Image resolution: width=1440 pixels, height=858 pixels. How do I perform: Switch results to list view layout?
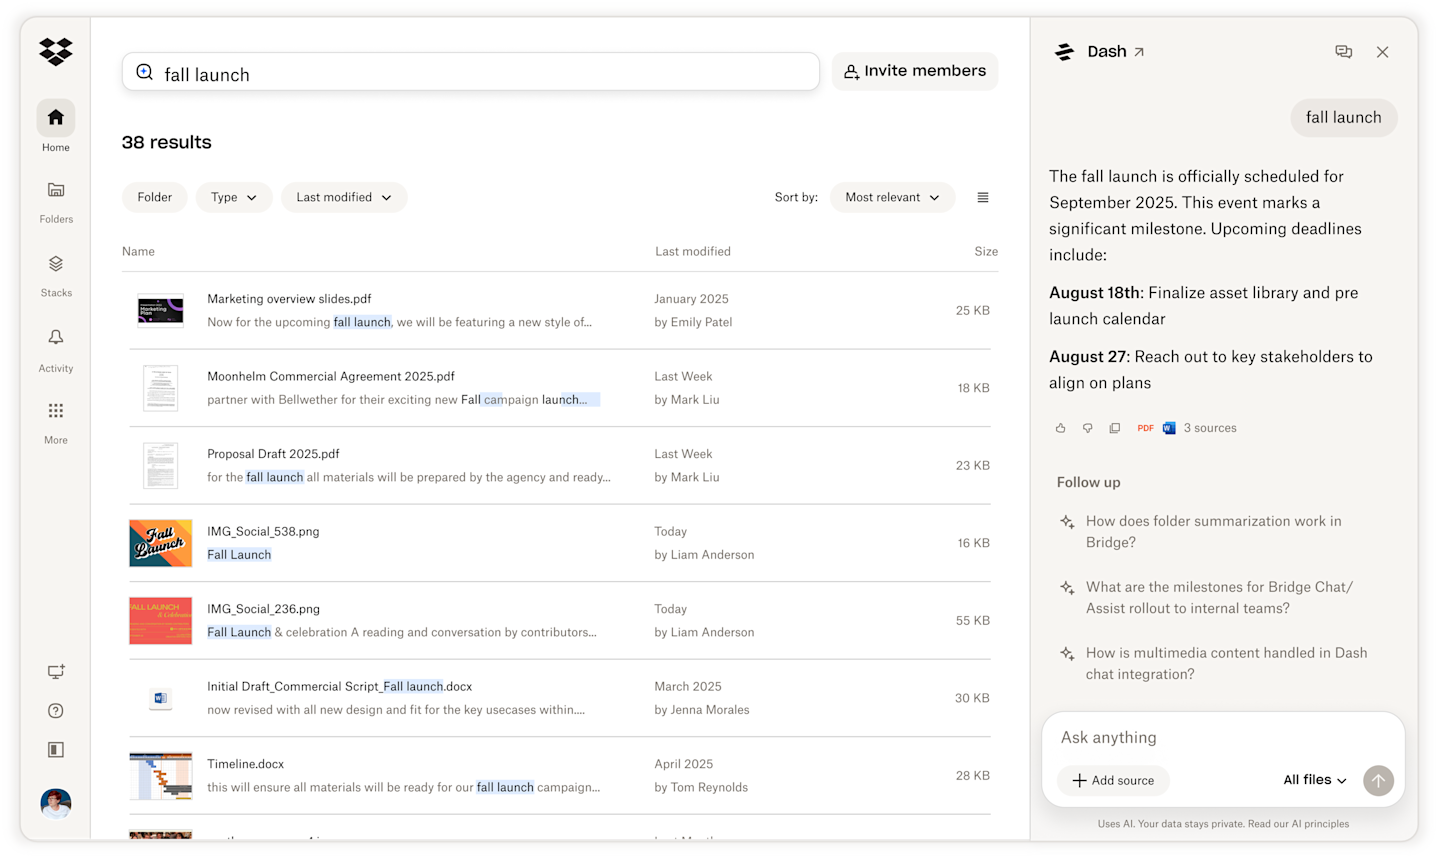click(x=983, y=198)
